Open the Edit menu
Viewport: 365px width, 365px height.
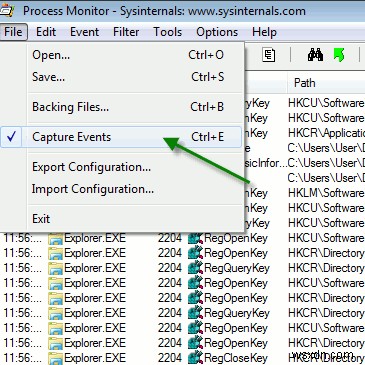46,32
